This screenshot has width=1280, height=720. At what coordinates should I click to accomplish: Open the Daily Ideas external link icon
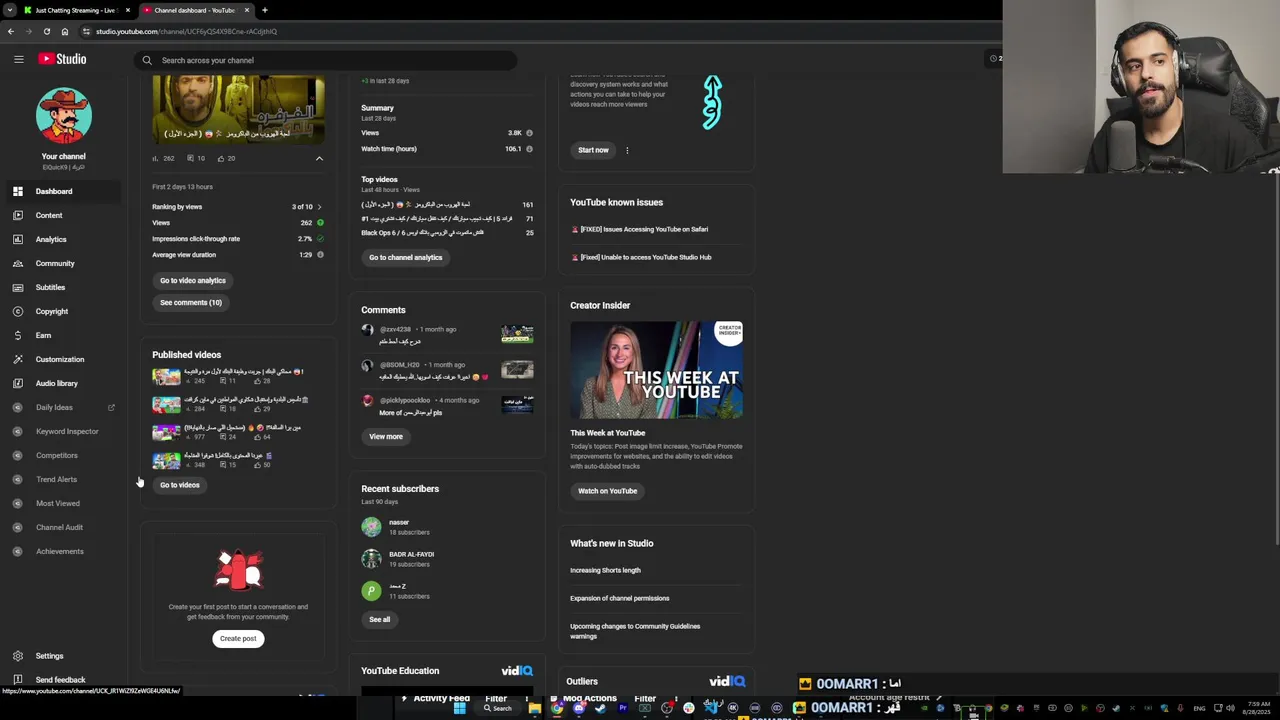[x=111, y=407]
